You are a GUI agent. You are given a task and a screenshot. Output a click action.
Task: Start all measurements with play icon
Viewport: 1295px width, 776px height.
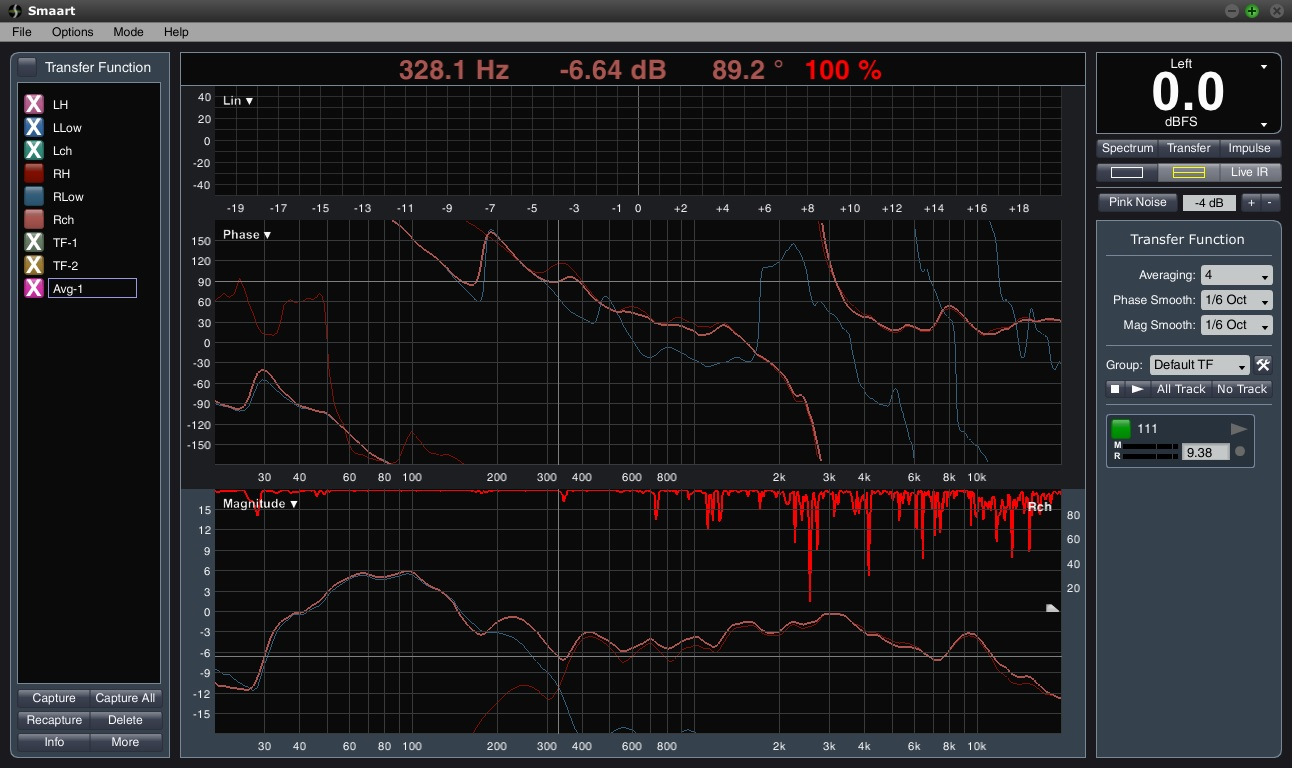(x=1137, y=389)
